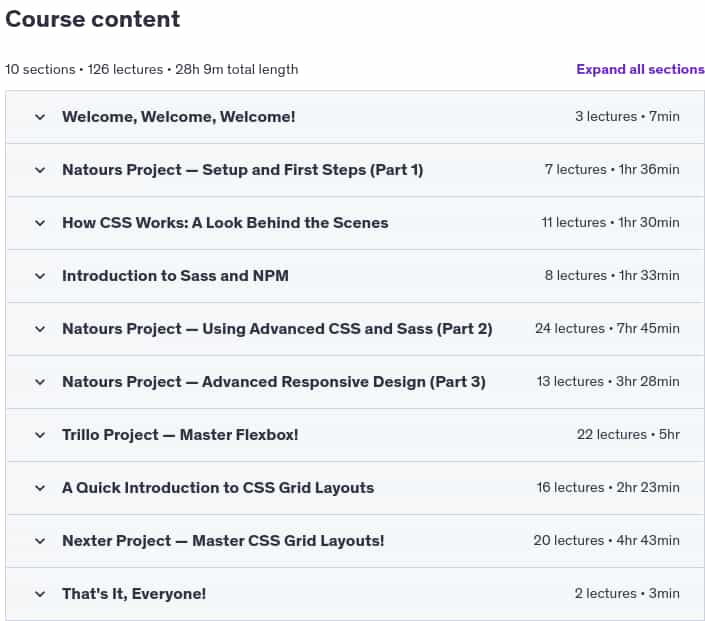The width and height of the screenshot is (705, 621).
Task: Select 'That's It, Everyone!' section title
Action: (134, 594)
